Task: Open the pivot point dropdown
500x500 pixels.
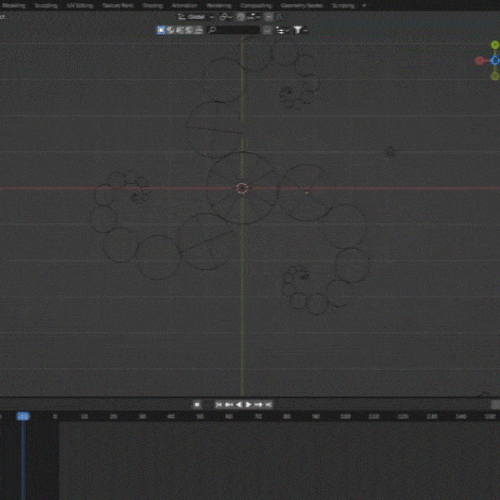Action: (226, 17)
